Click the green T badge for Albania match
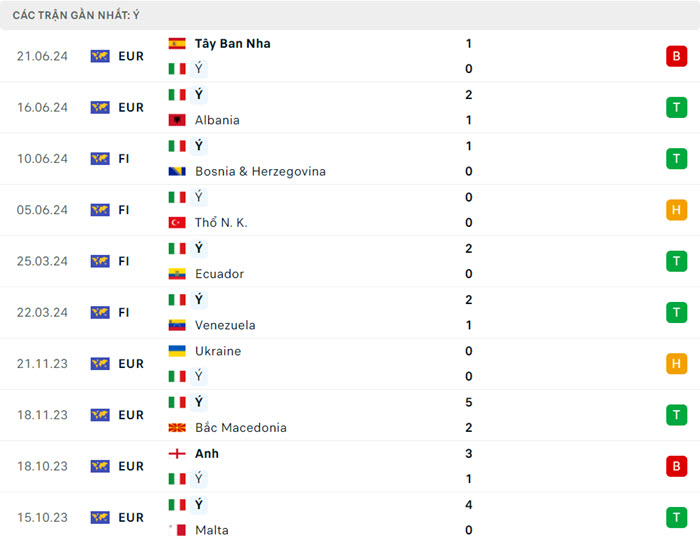Screen dimensions: 700x540 (x=676, y=107)
